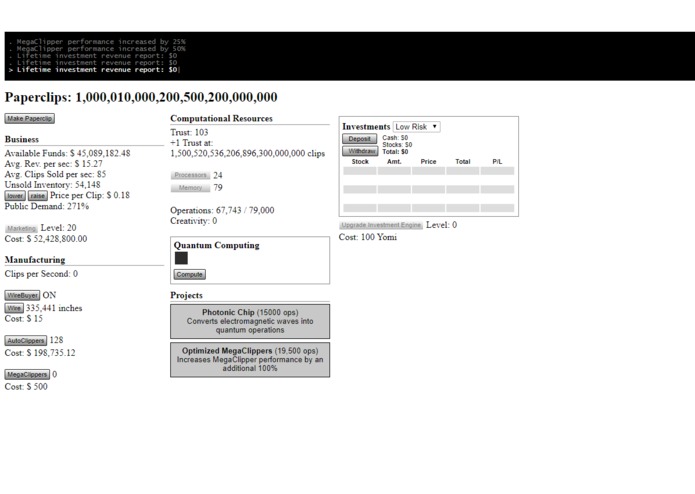Click the Projects heading
Screen dimensions: 695x494
point(186,295)
